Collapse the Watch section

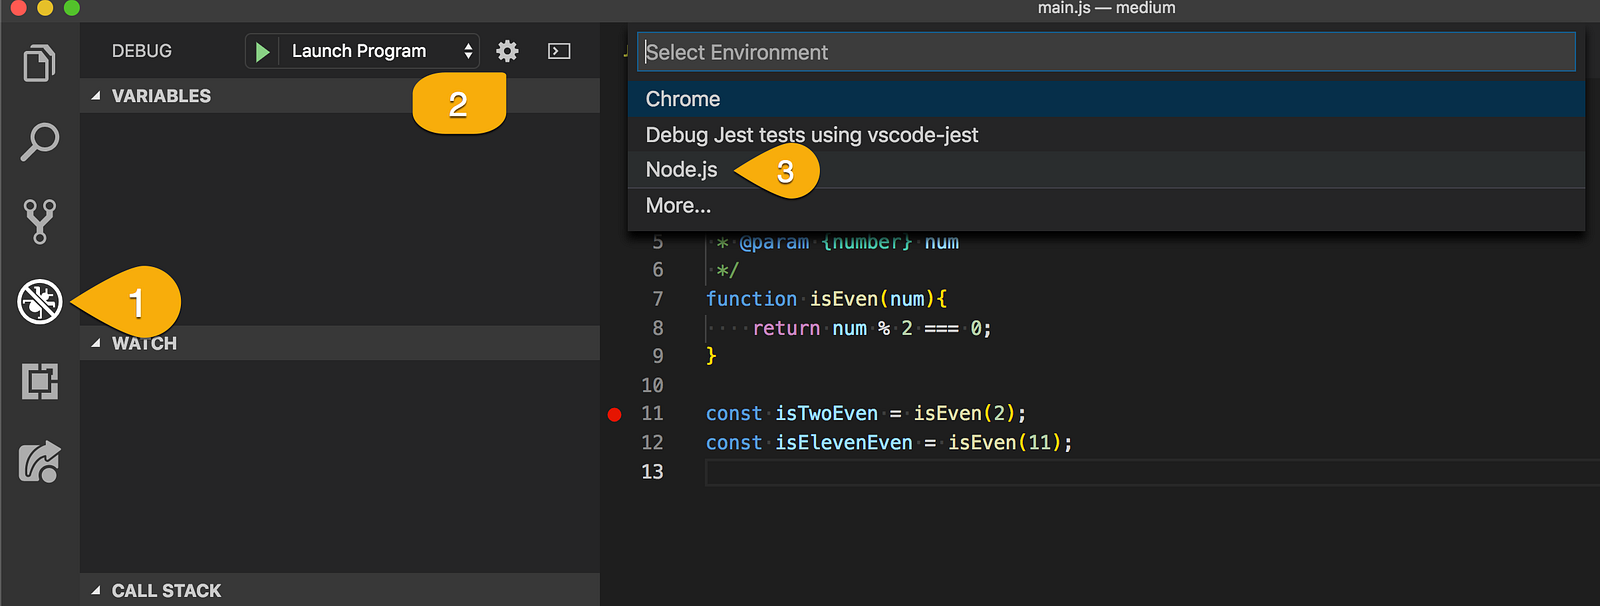point(96,343)
